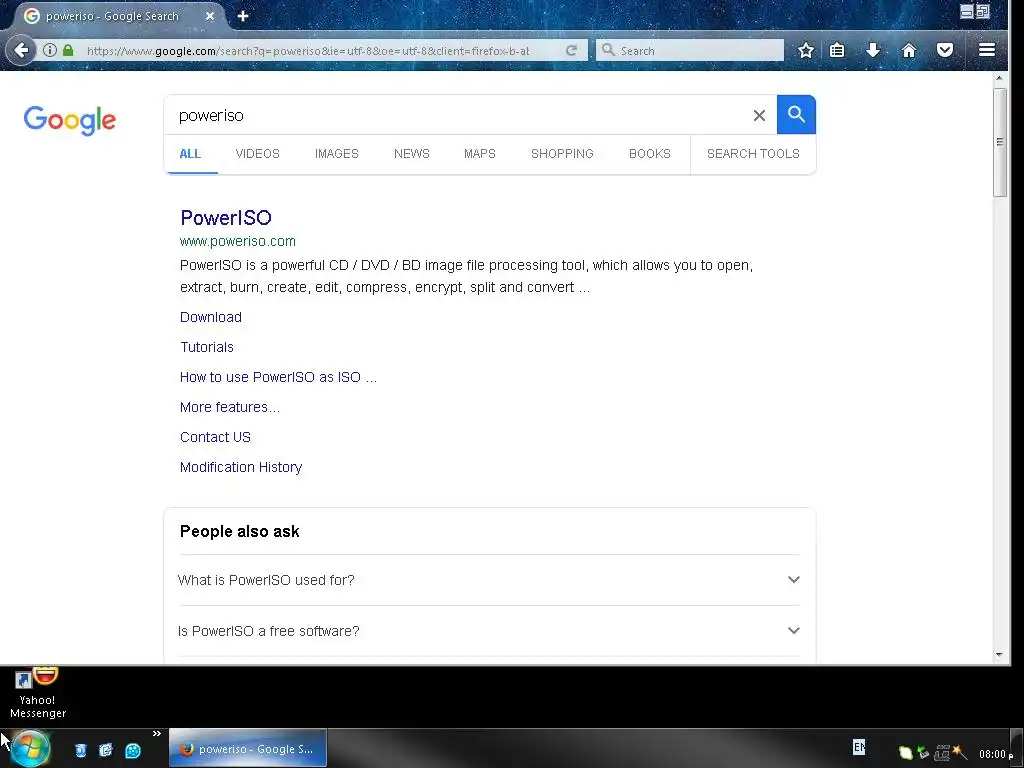The width and height of the screenshot is (1024, 768).
Task: Close the poweriso Google Search tab
Action: [x=210, y=16]
